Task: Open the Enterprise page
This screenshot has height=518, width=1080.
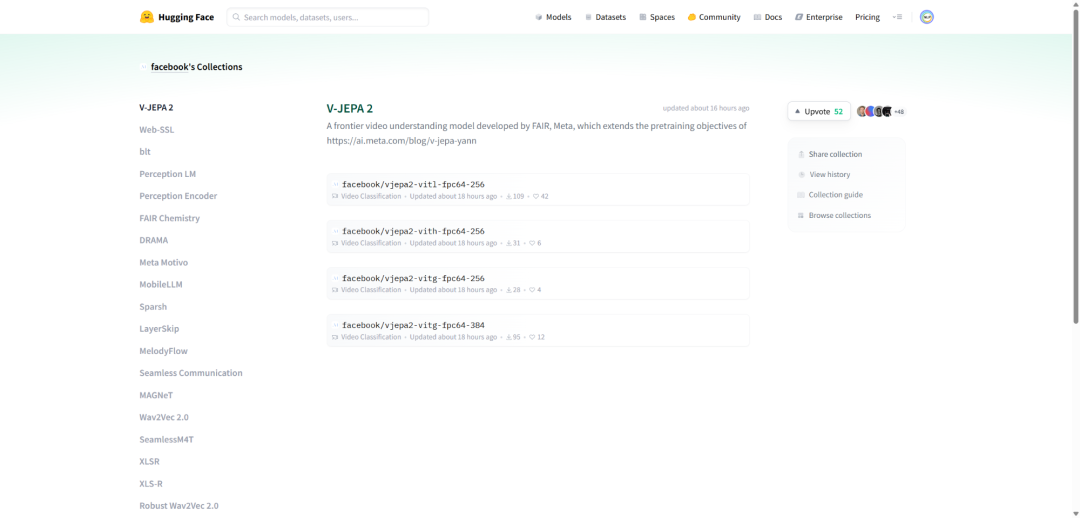Action: coord(818,17)
